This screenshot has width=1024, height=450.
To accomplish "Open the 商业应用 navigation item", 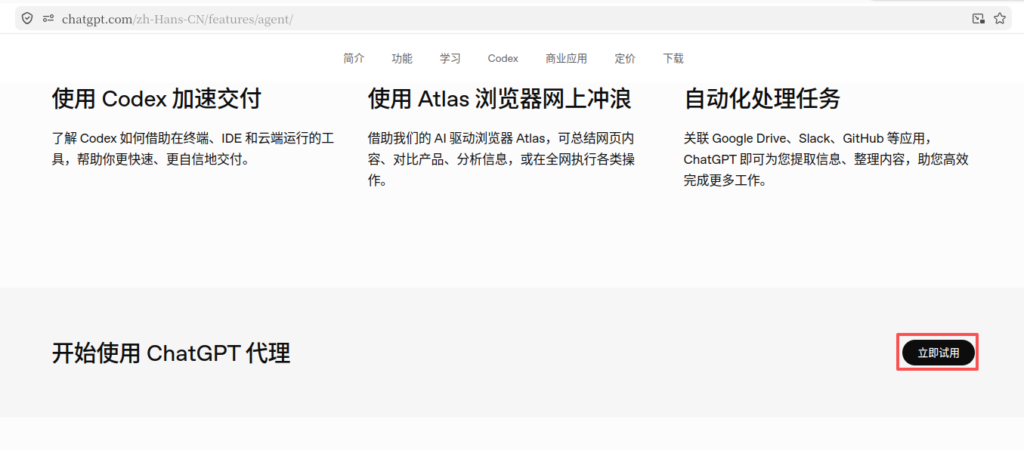I will 566,58.
